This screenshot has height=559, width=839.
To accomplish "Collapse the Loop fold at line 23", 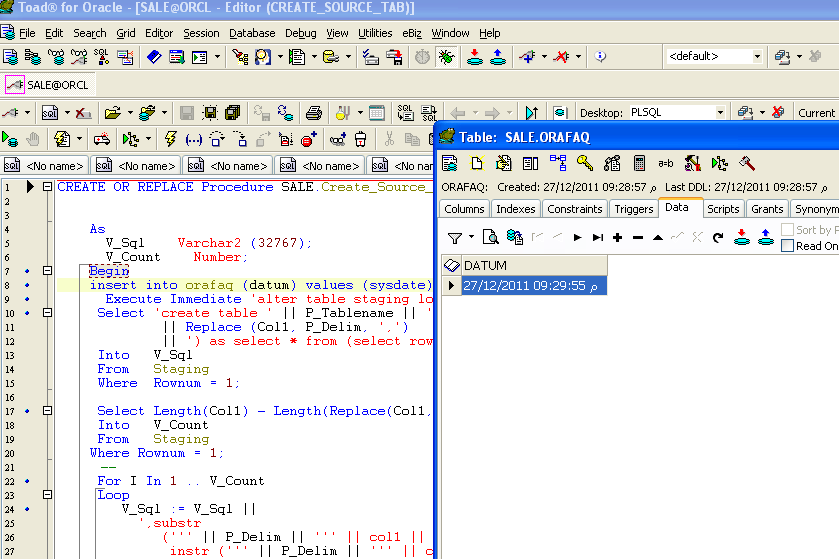I will coord(47,495).
